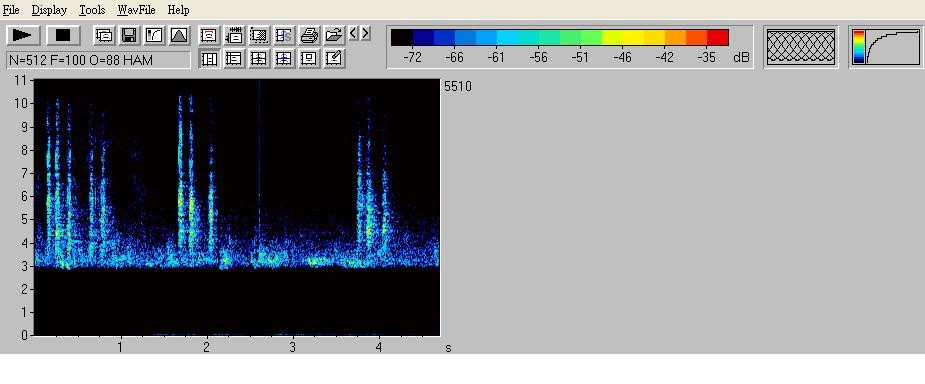
Task: Open the Tools menu
Action: [x=92, y=10]
